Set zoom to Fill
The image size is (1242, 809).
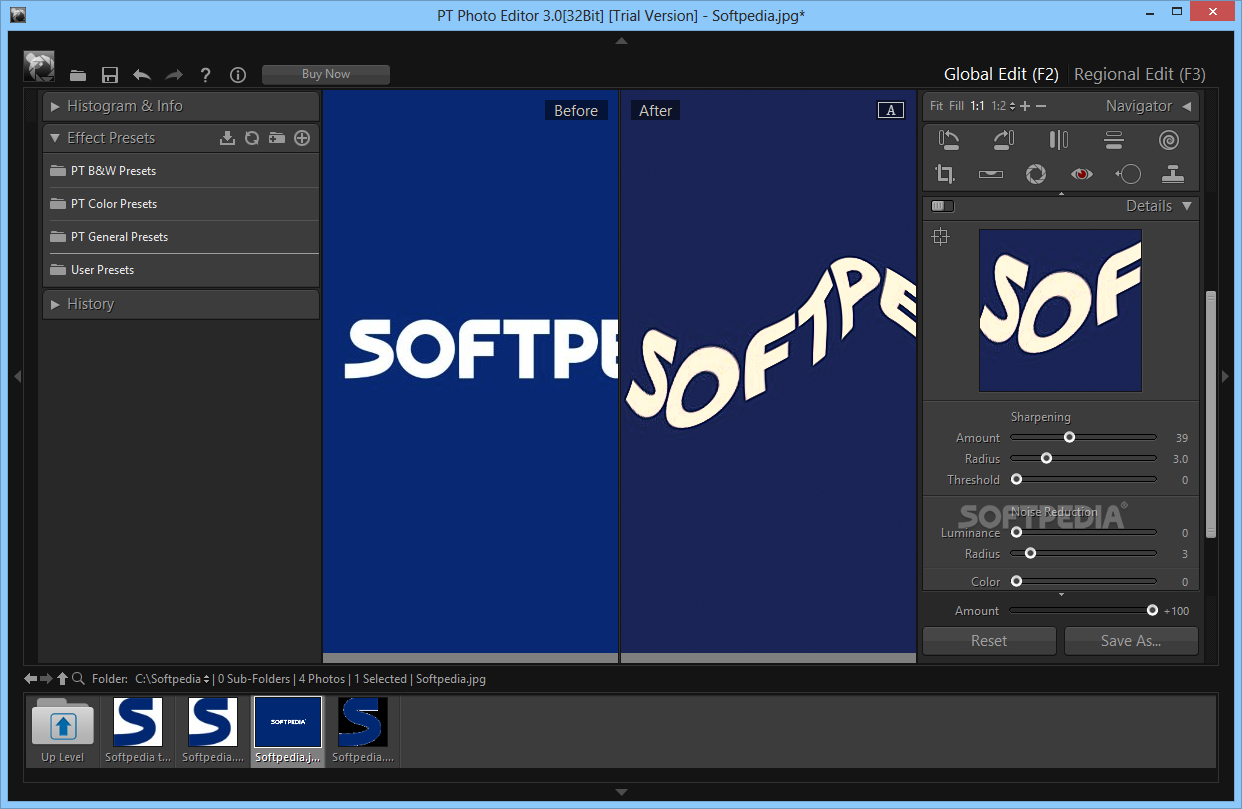(956, 106)
